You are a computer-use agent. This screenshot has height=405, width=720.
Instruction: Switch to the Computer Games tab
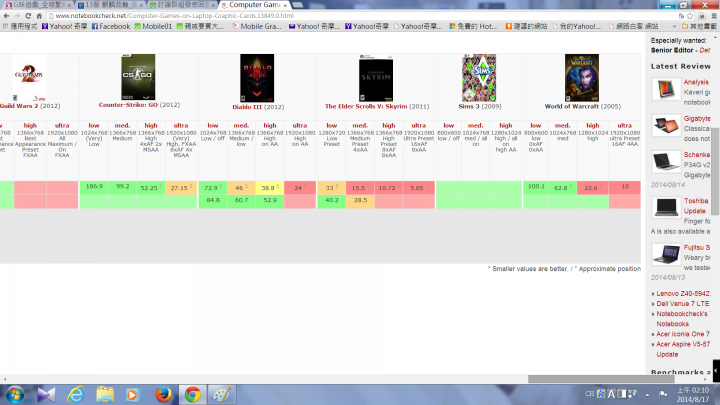(x=254, y=5)
